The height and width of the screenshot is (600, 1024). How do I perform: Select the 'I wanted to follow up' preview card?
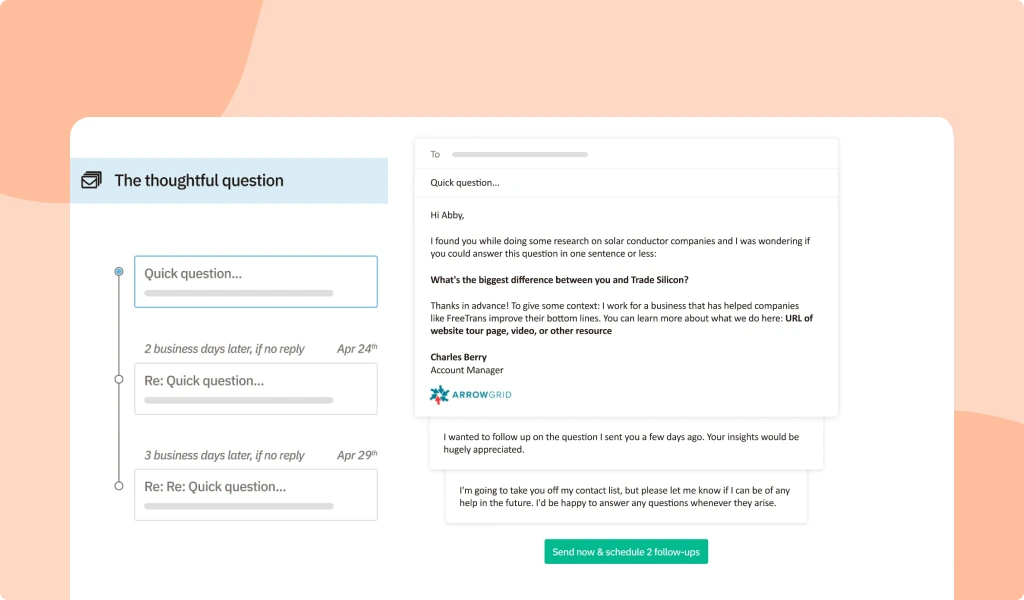626,443
